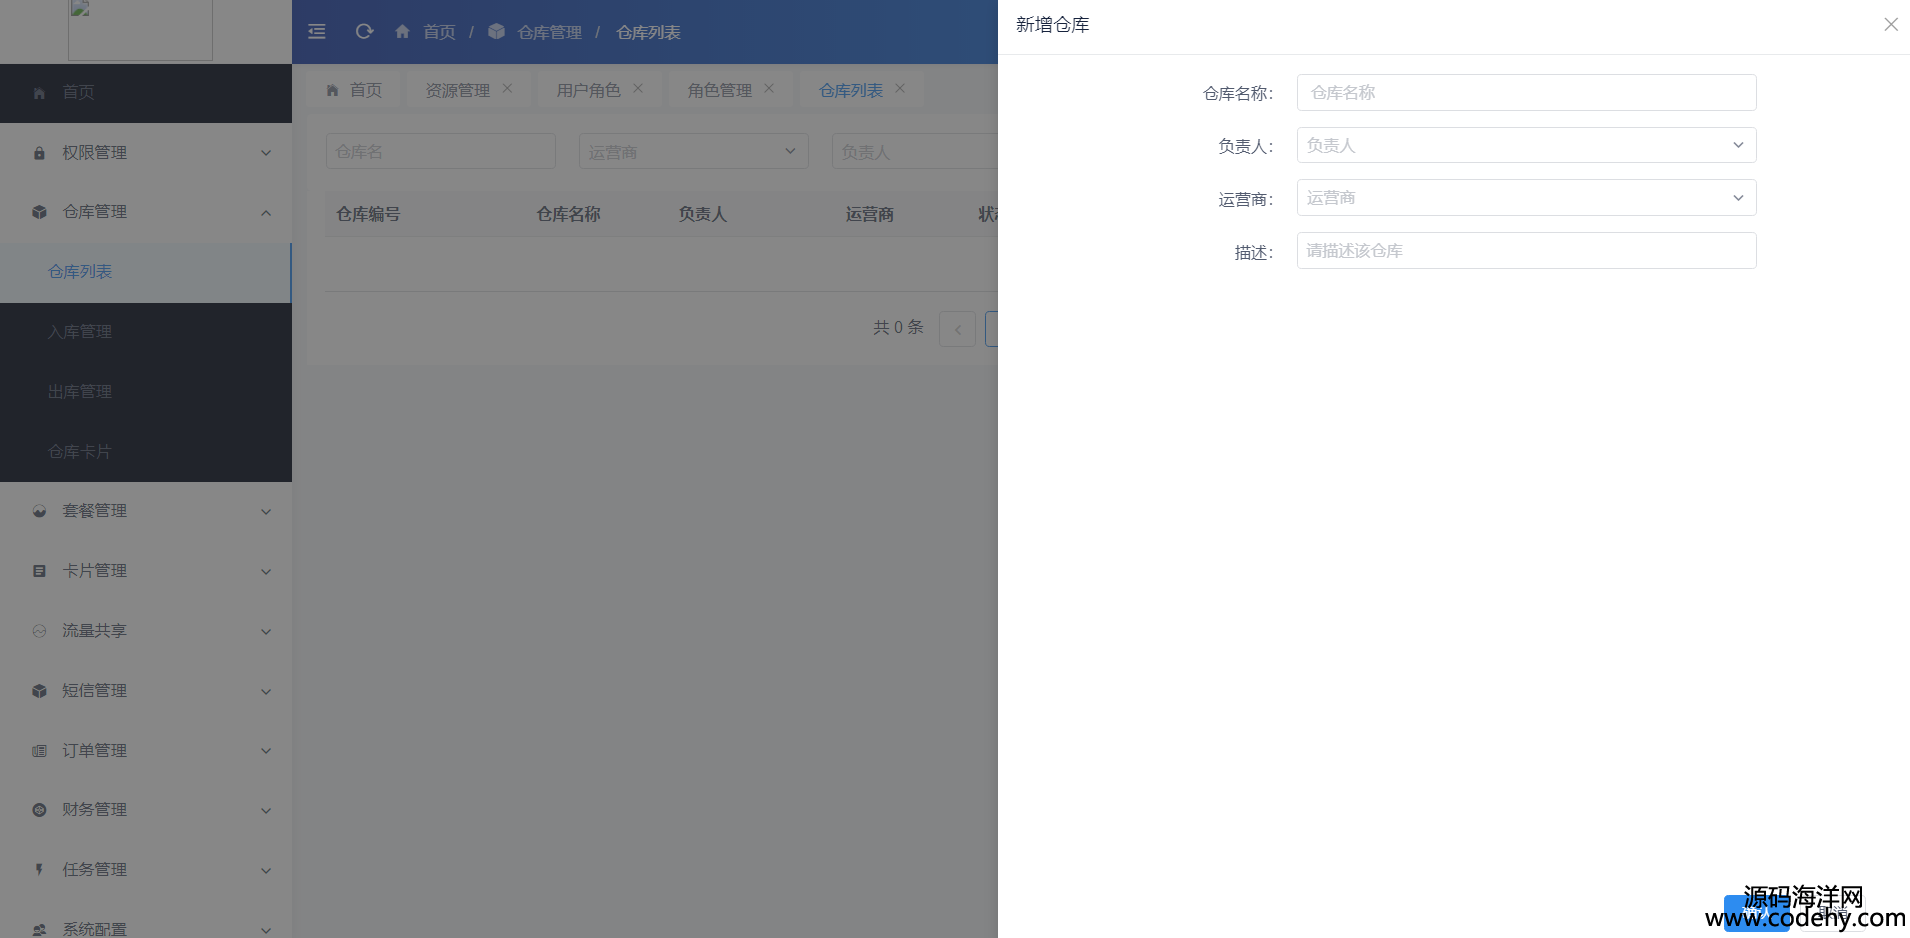Expand 流量共享 sidebar menu
This screenshot has width=1910, height=938.
point(146,631)
